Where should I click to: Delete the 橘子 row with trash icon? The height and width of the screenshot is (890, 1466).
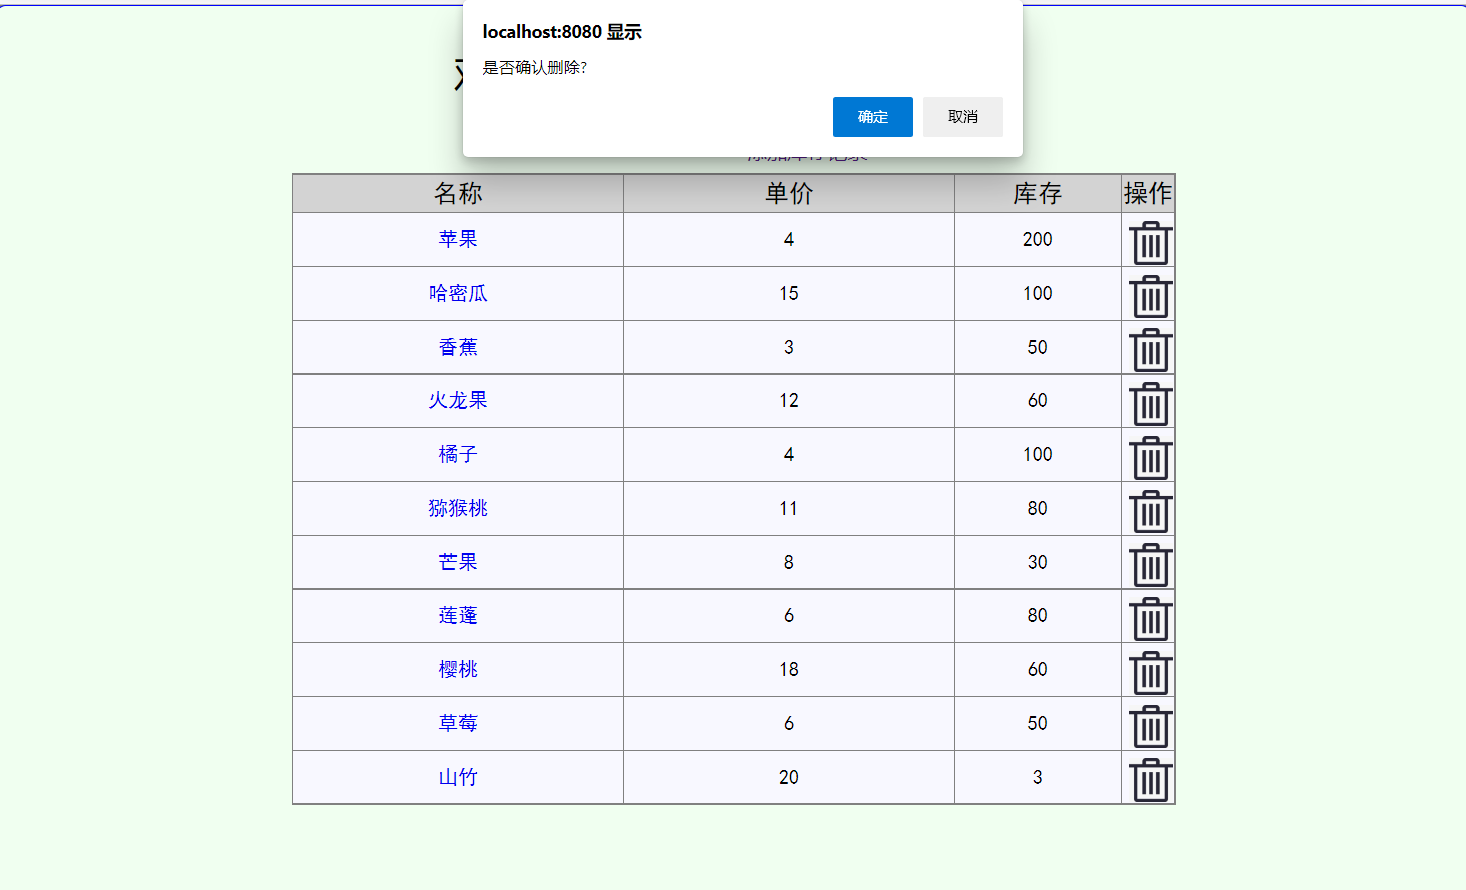pyautogui.click(x=1150, y=458)
